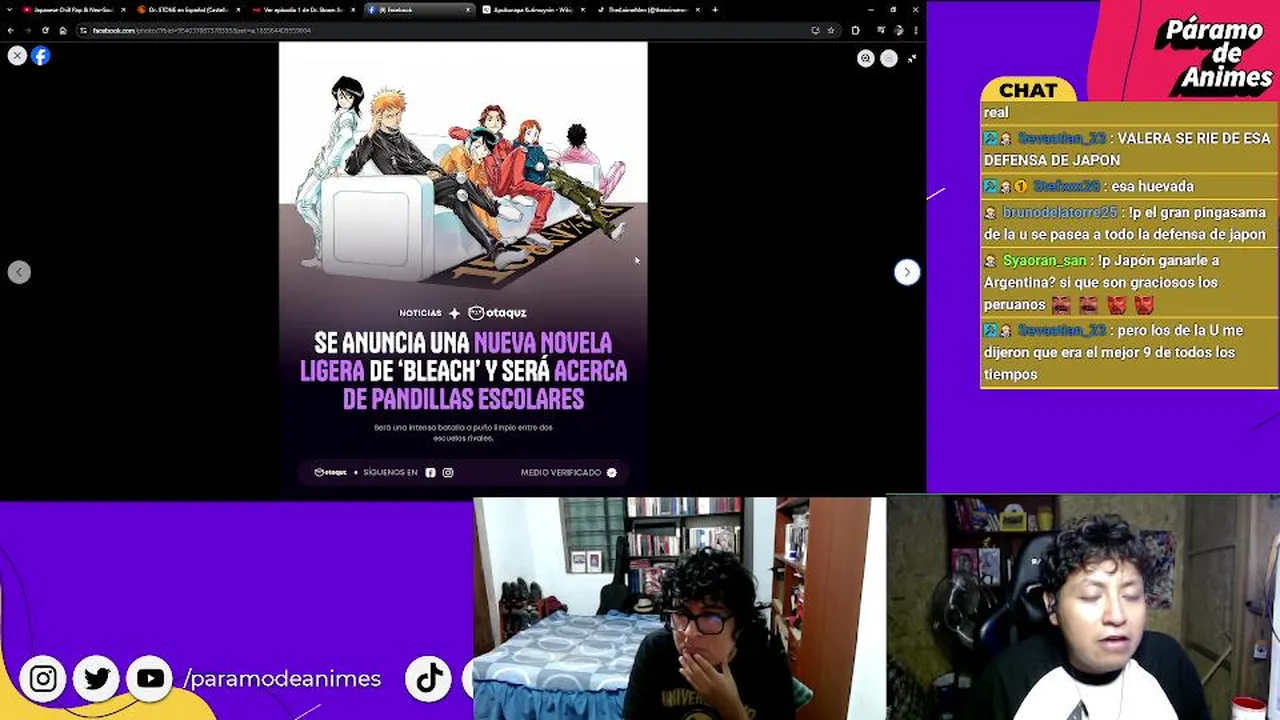Exit the photo full-screen view
Viewport: 1280px width, 720px height.
pos(912,59)
